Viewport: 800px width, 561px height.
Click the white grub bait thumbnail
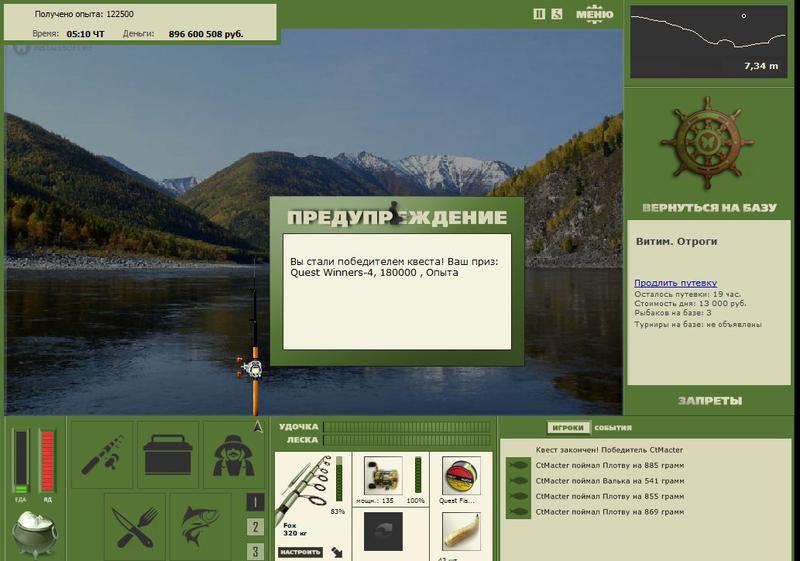[461, 531]
